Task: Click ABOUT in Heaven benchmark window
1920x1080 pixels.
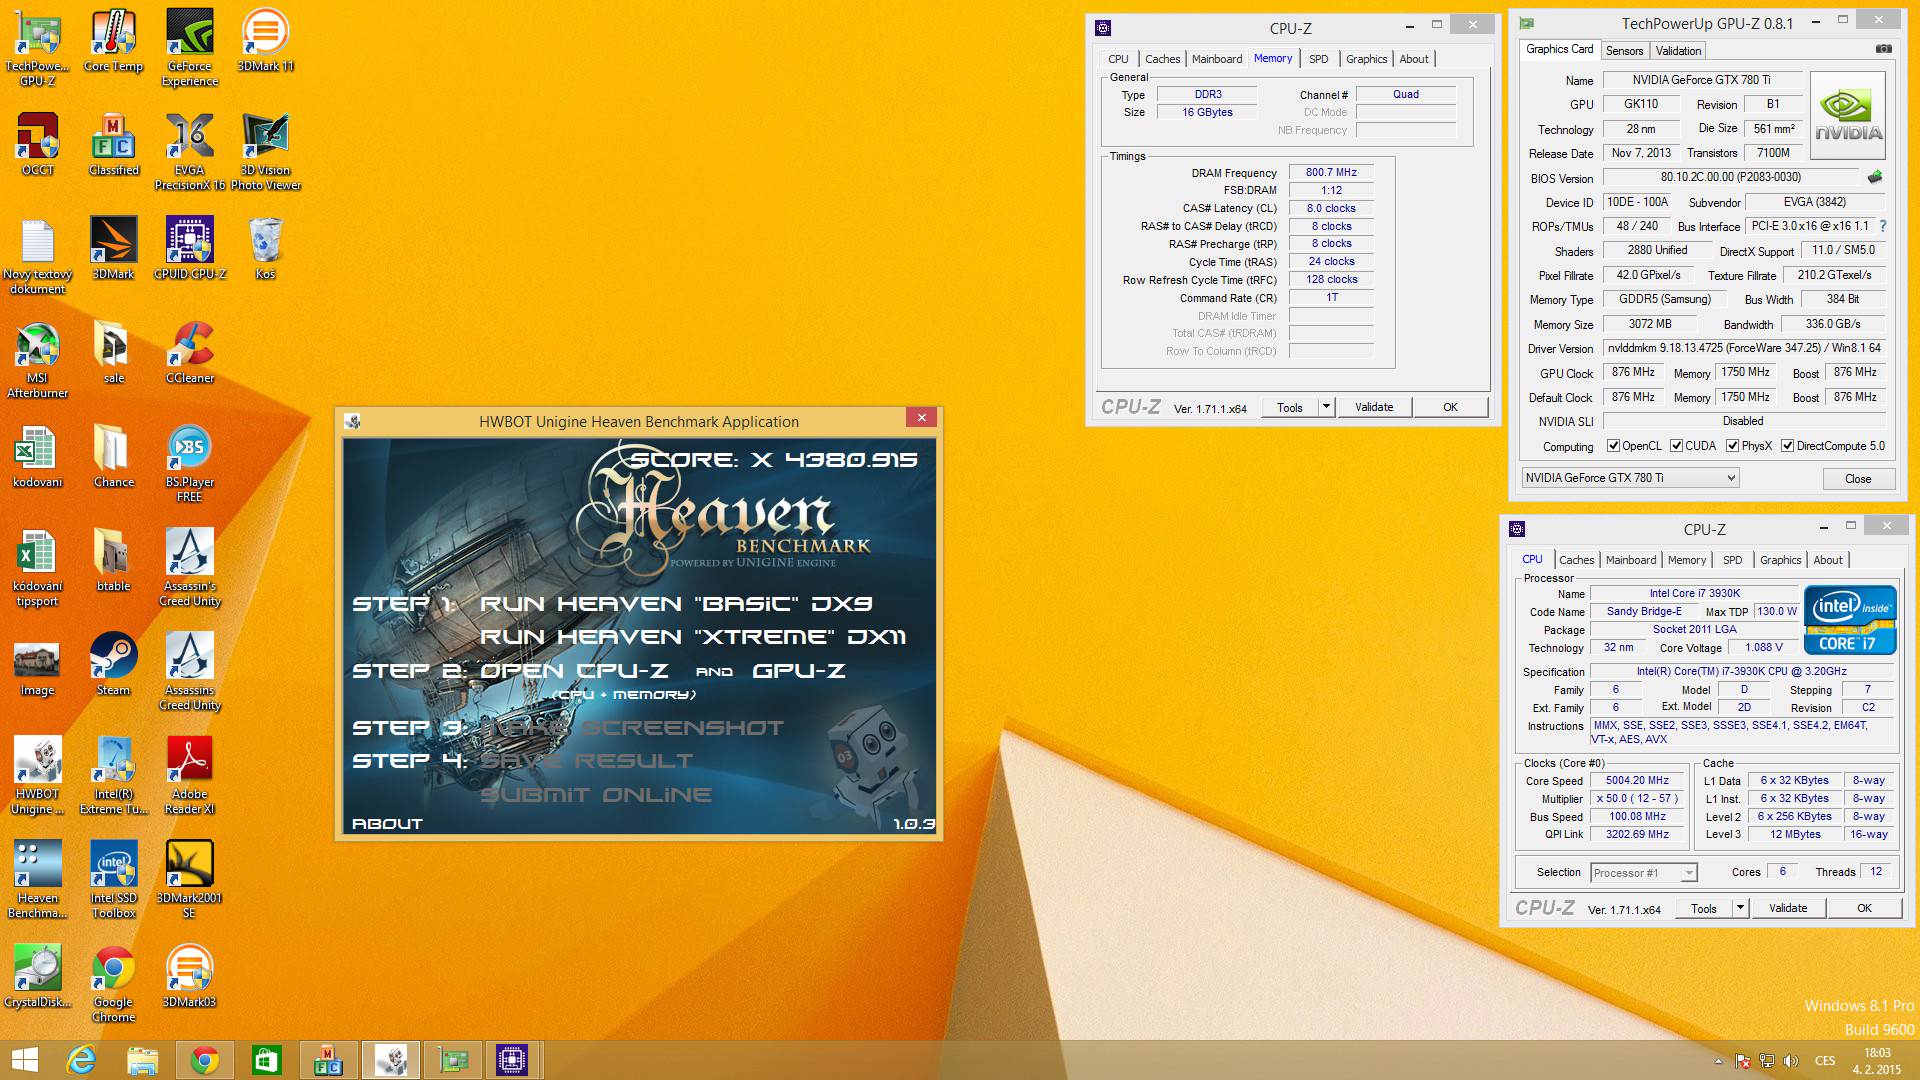Action: pyautogui.click(x=387, y=824)
